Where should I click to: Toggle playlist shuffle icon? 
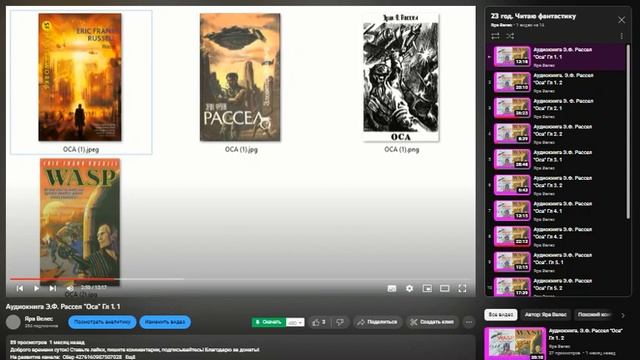click(x=510, y=36)
